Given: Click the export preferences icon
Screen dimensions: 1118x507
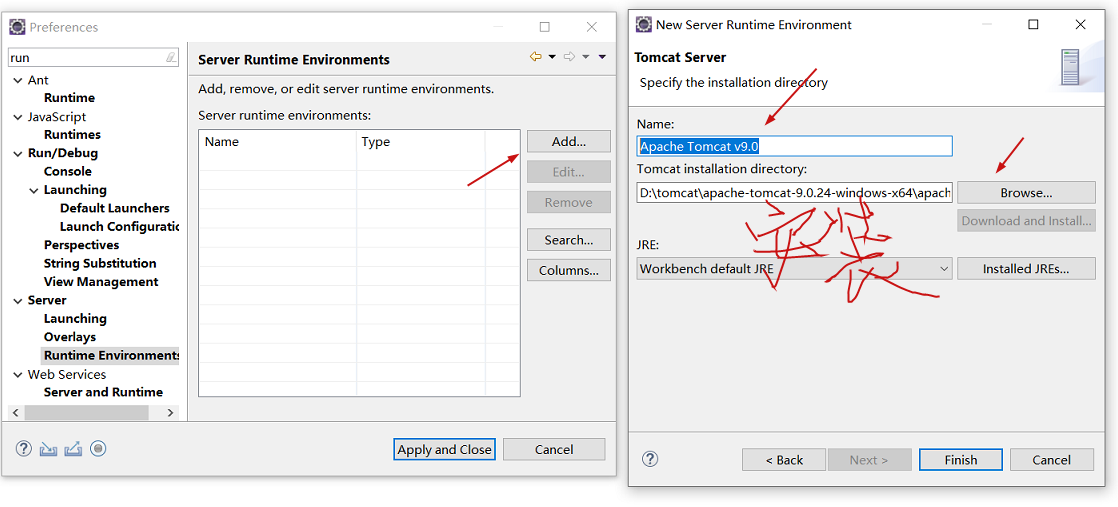Looking at the screenshot, I should 73,449.
